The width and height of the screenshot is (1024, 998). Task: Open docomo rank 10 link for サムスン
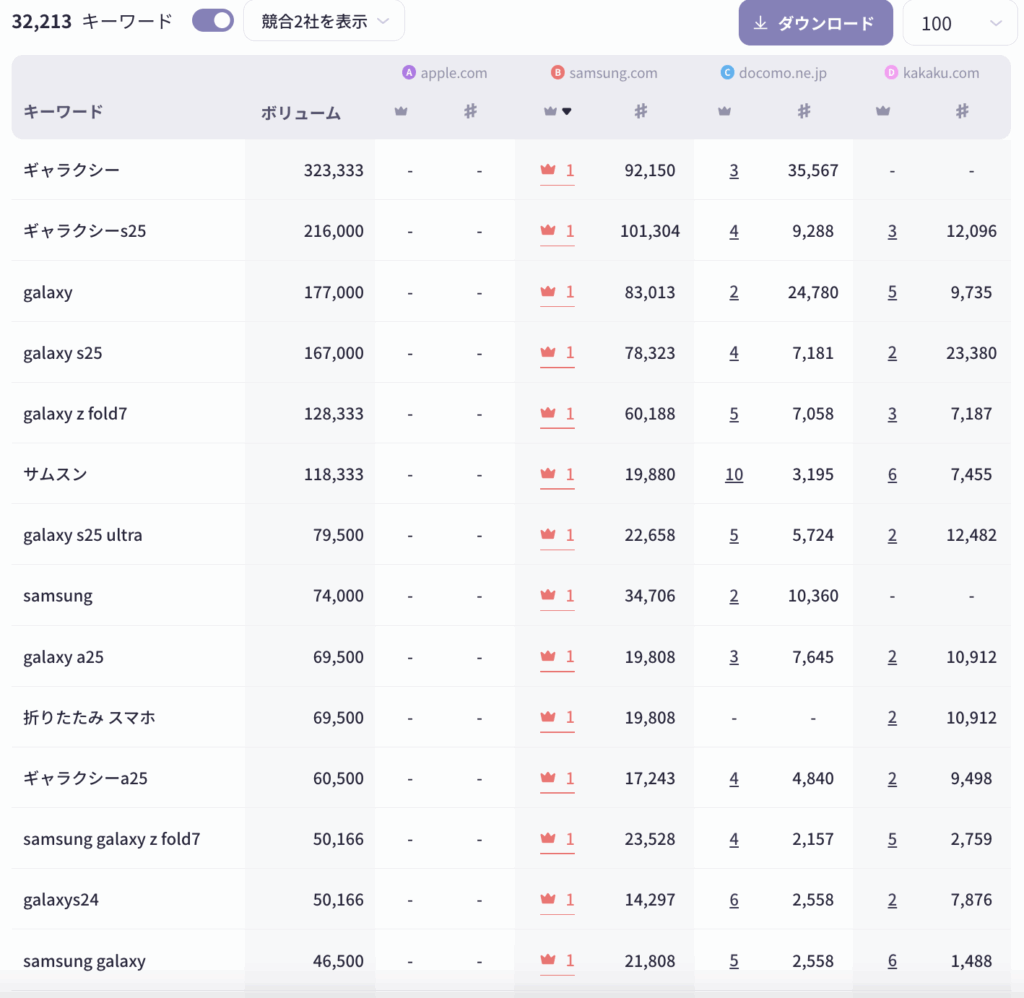tap(734, 475)
